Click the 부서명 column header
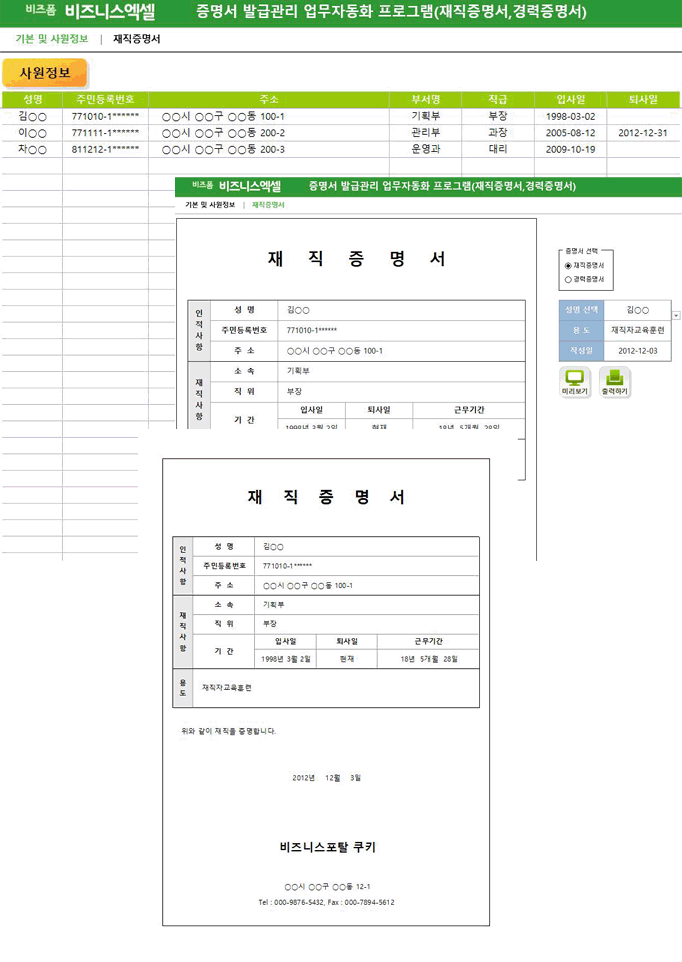This screenshot has width=682, height=962. click(x=426, y=99)
